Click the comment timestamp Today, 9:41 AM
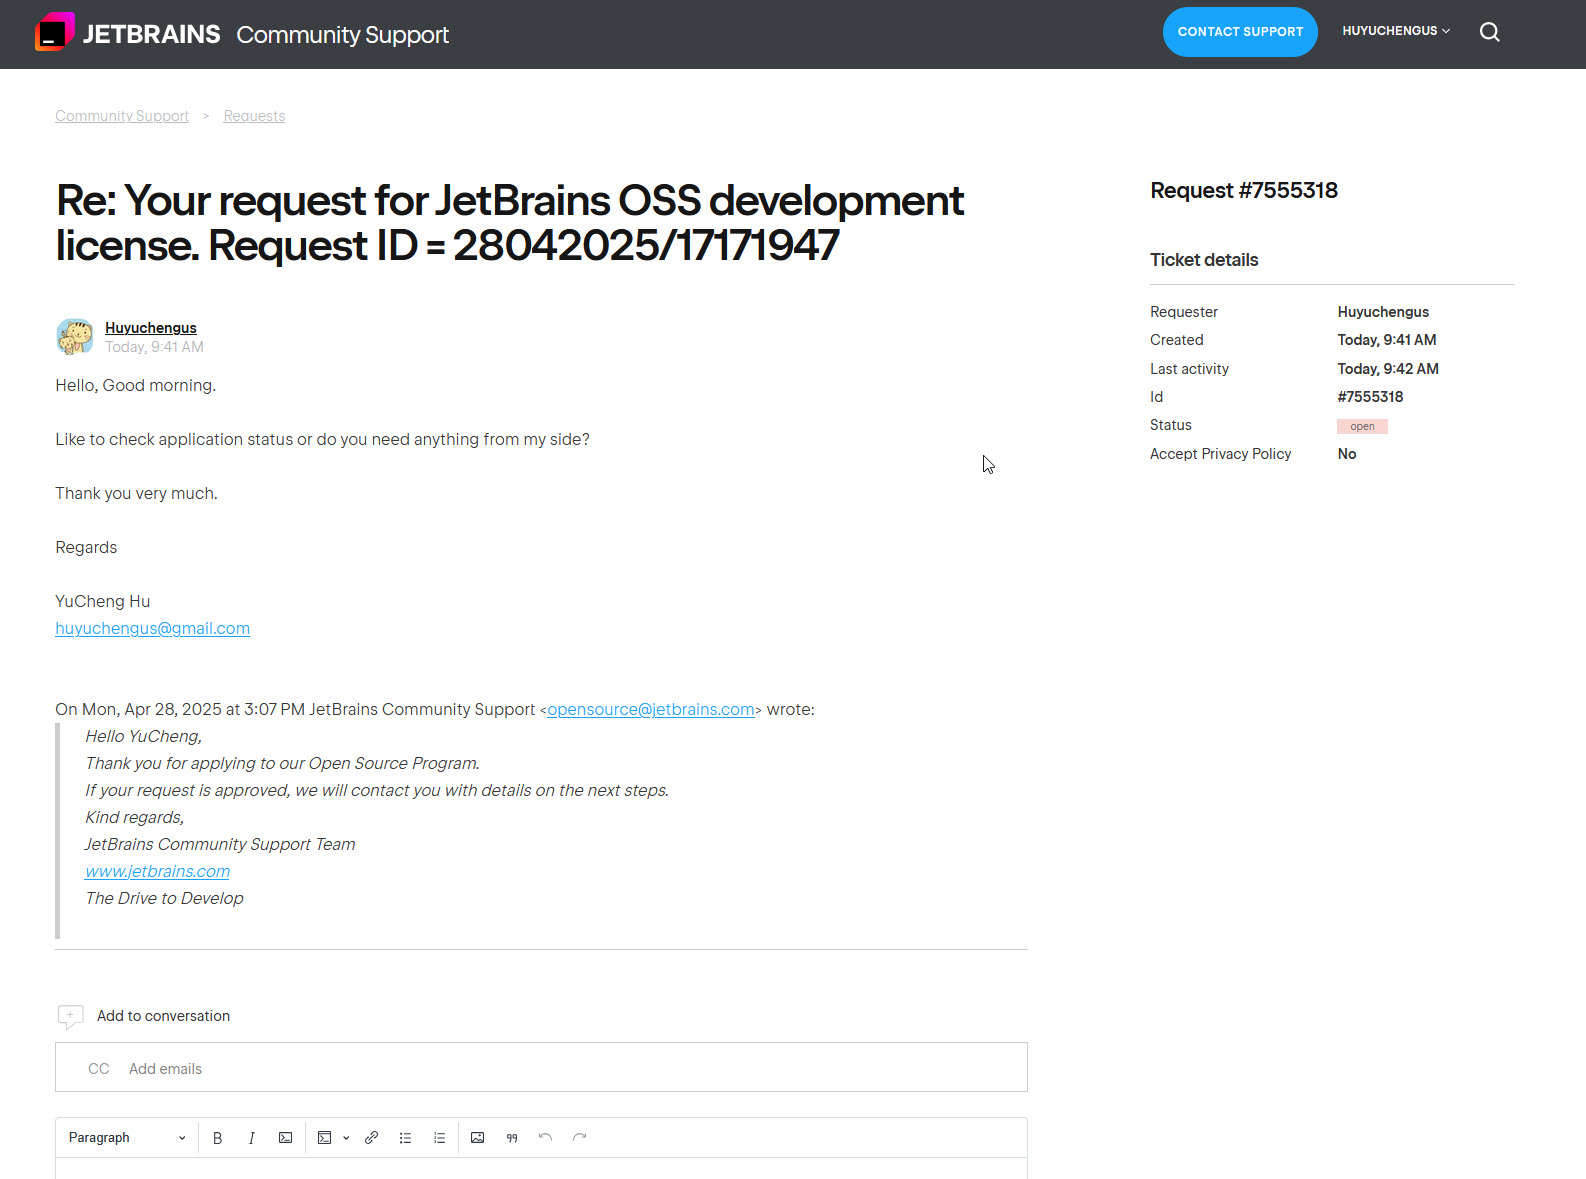 (x=154, y=347)
